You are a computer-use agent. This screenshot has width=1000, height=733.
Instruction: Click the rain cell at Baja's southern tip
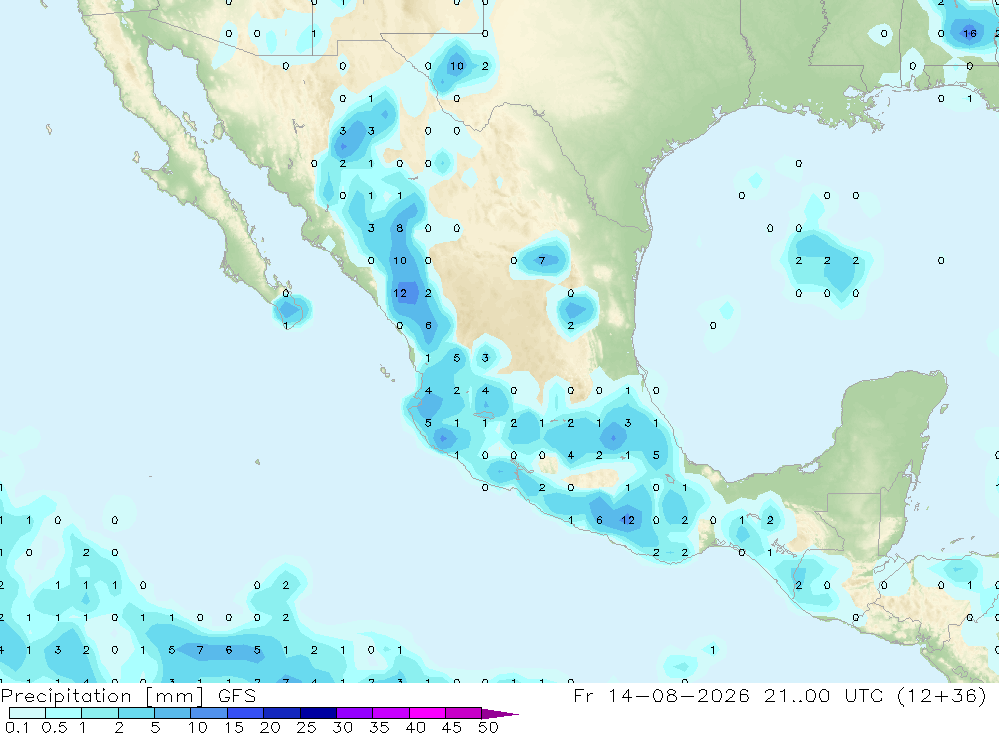(x=291, y=311)
